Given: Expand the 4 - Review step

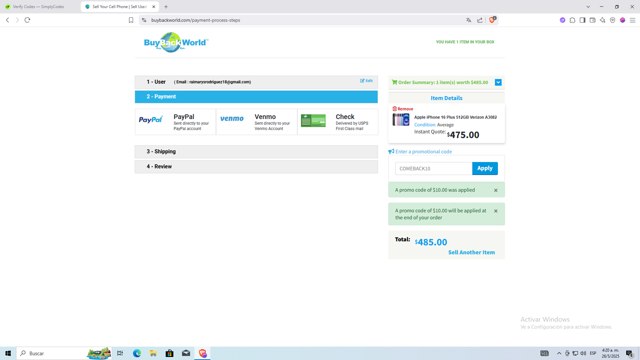Looking at the screenshot, I should click(256, 167).
